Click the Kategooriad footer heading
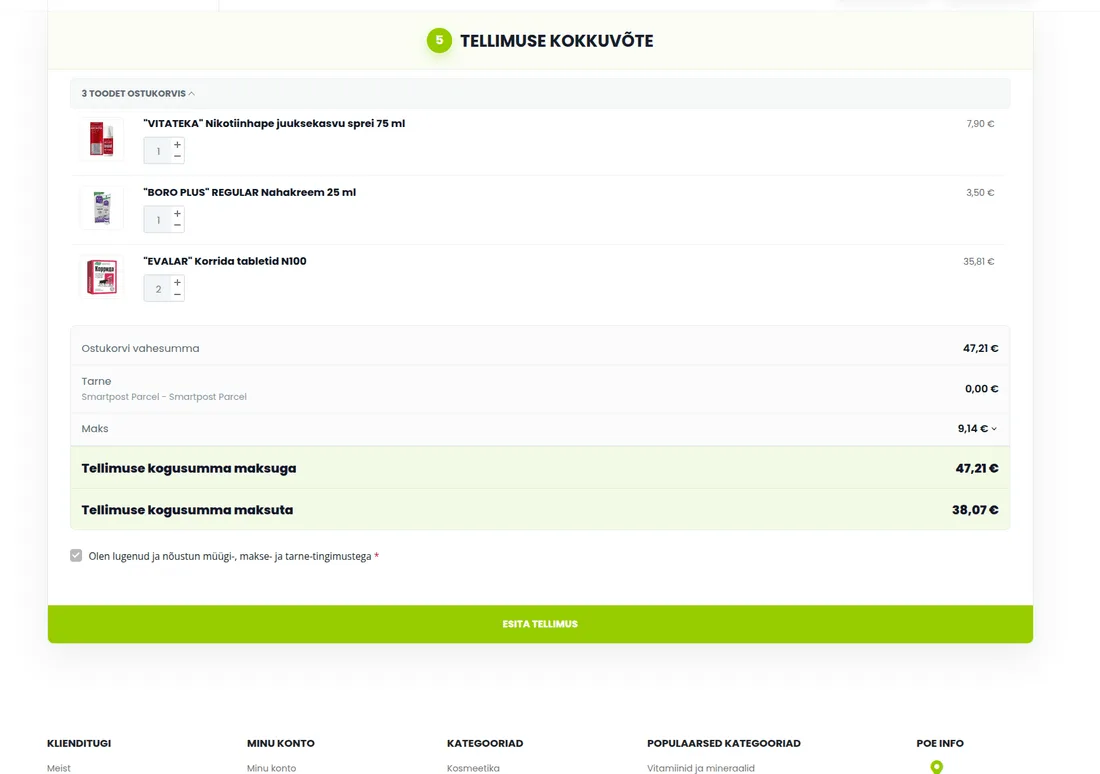1100x774 pixels. [485, 743]
